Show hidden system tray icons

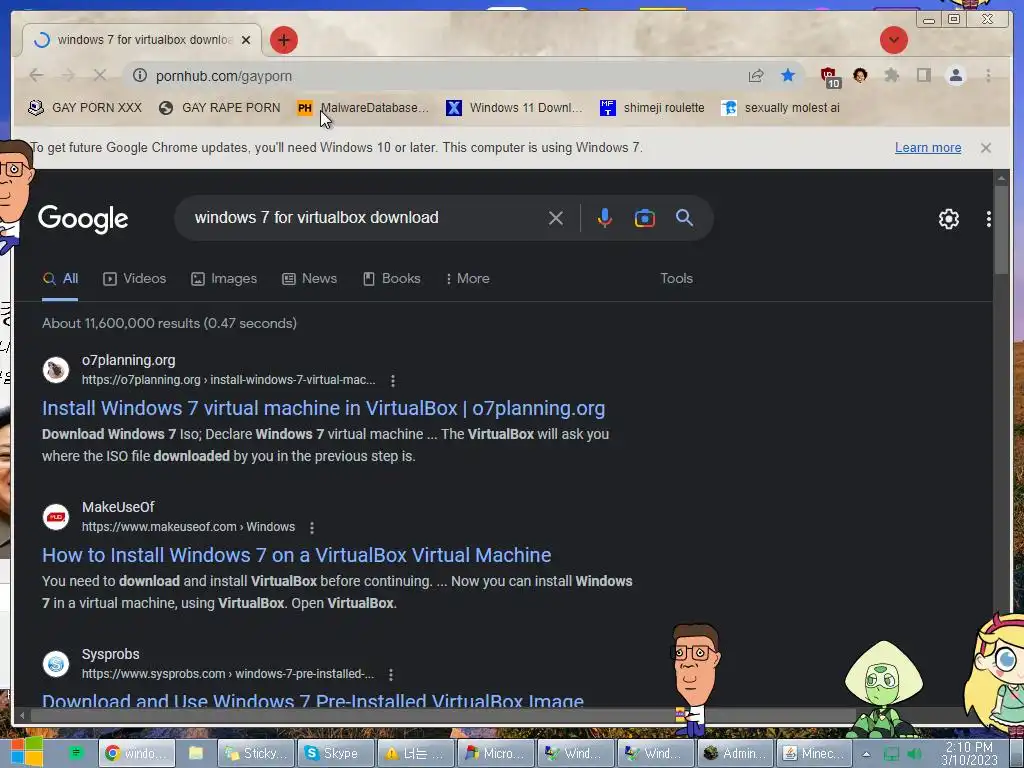[867, 754]
